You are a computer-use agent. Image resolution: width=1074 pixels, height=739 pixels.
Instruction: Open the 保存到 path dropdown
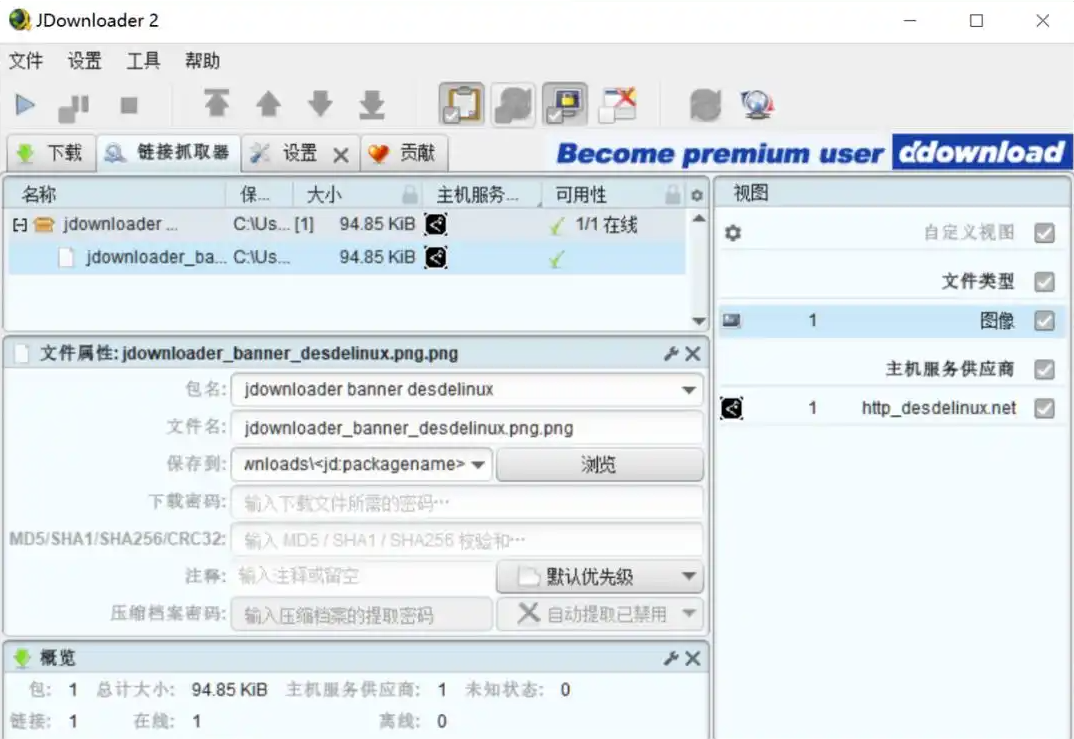coord(478,464)
